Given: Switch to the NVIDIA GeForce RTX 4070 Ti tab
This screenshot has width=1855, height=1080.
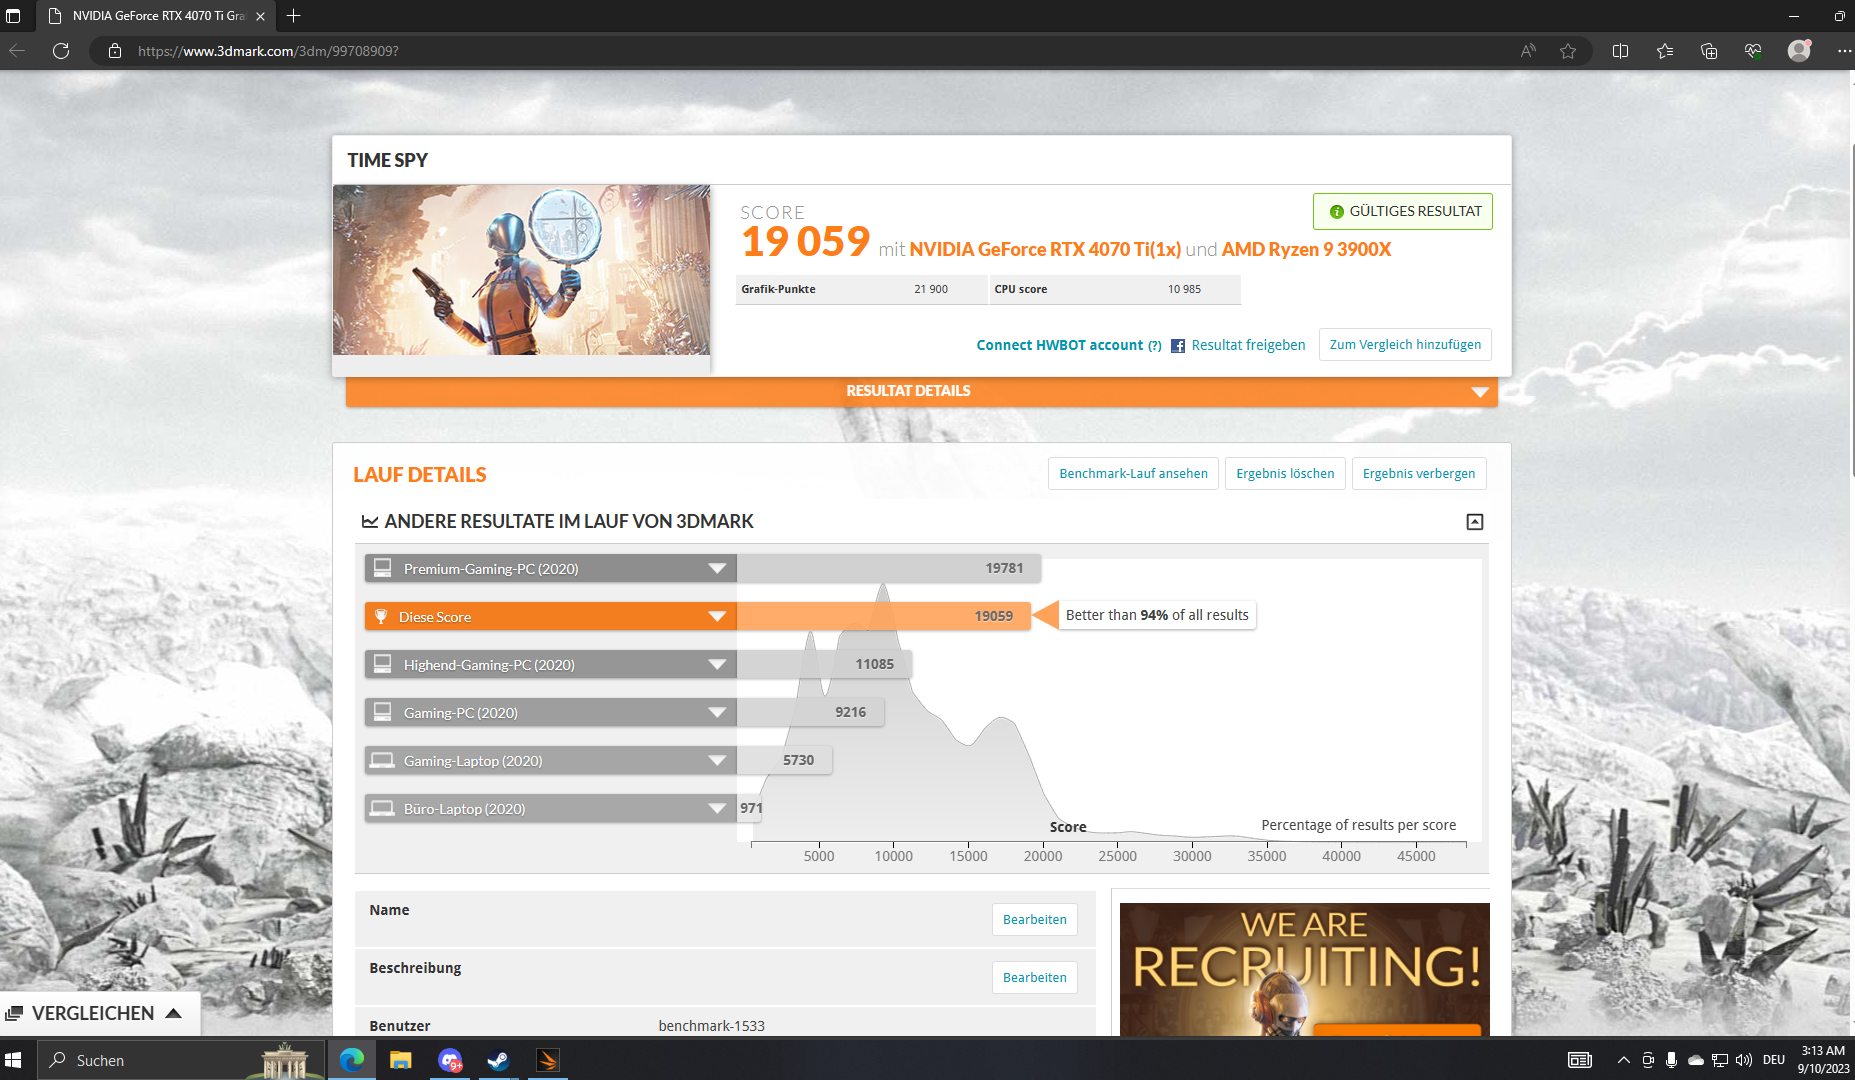Looking at the screenshot, I should [158, 16].
